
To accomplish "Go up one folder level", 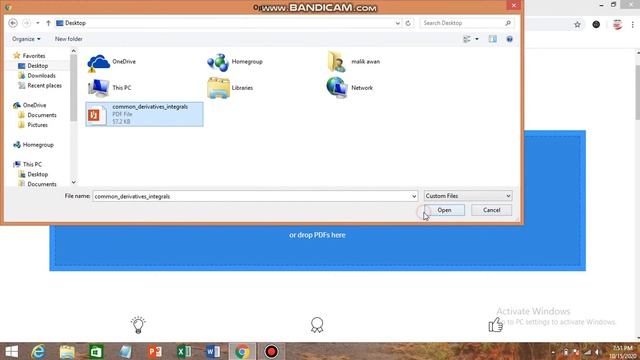I will click(x=48, y=23).
